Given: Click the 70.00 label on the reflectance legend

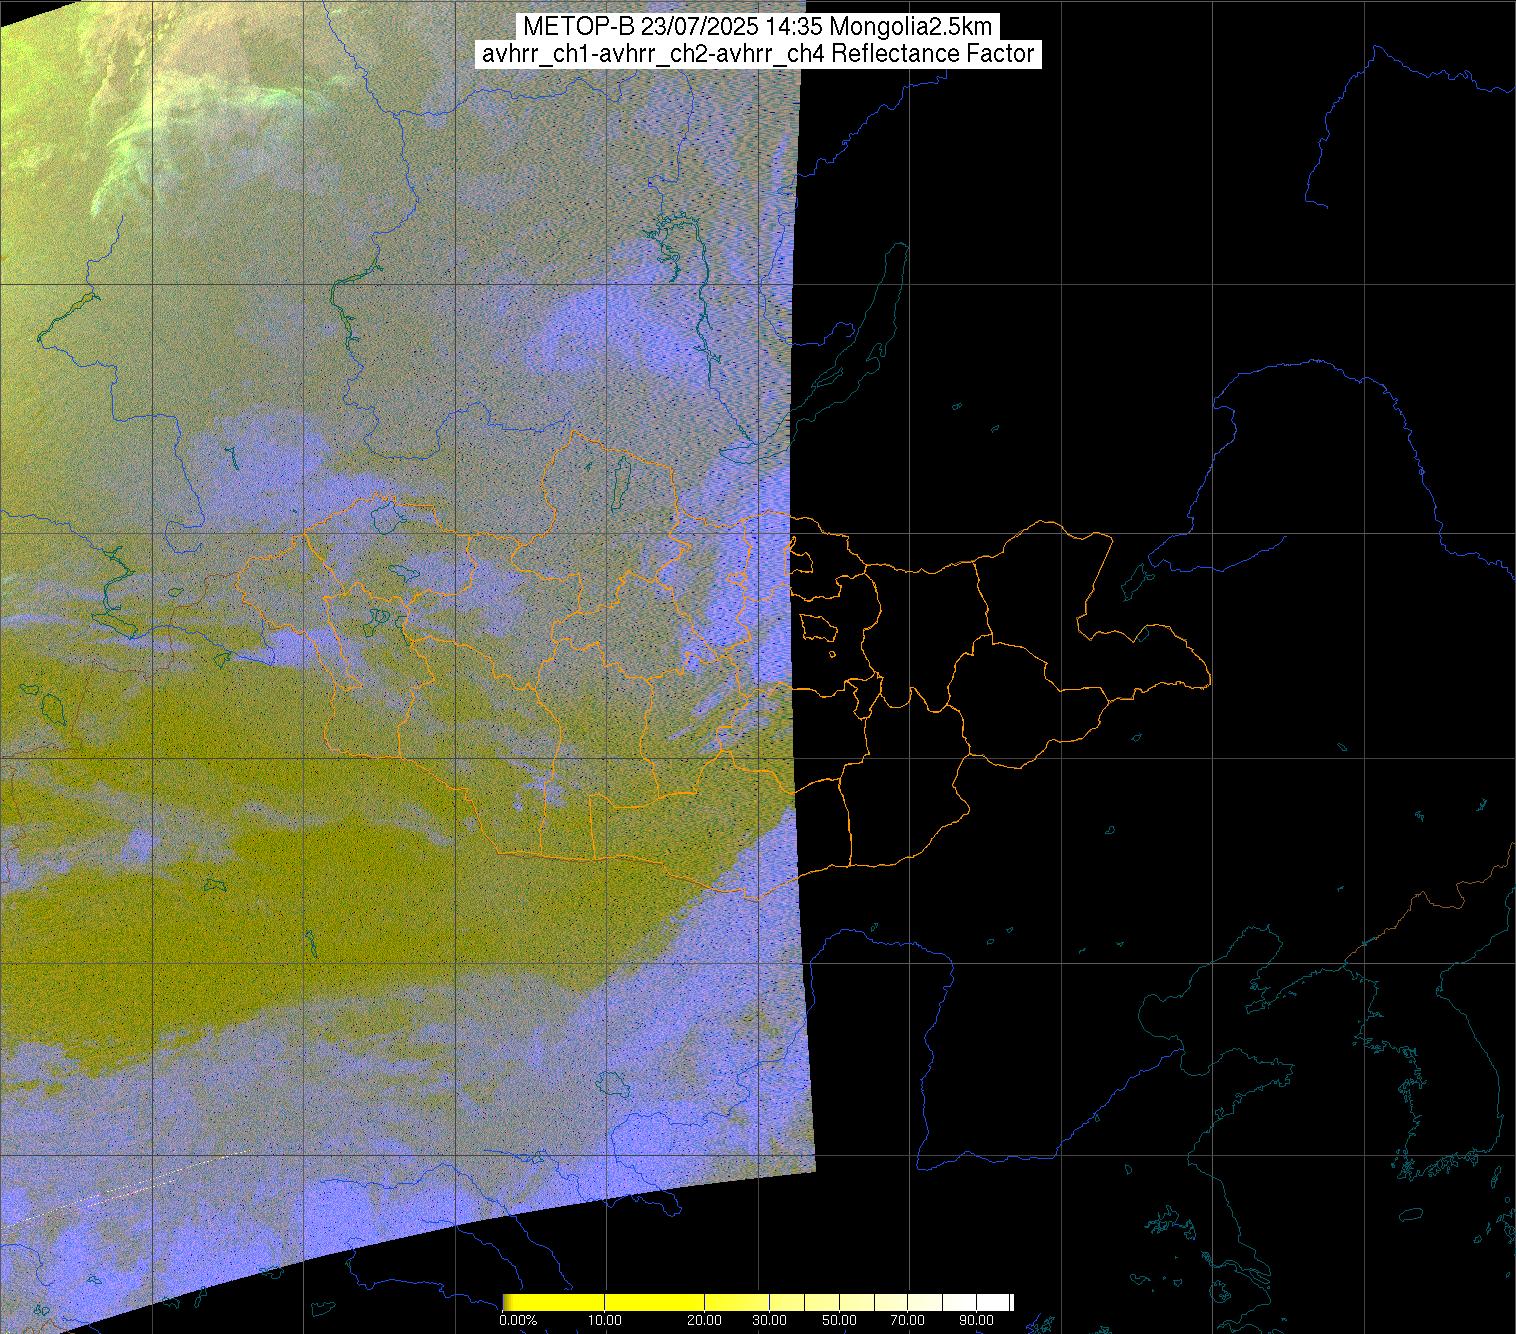Looking at the screenshot, I should (907, 1320).
